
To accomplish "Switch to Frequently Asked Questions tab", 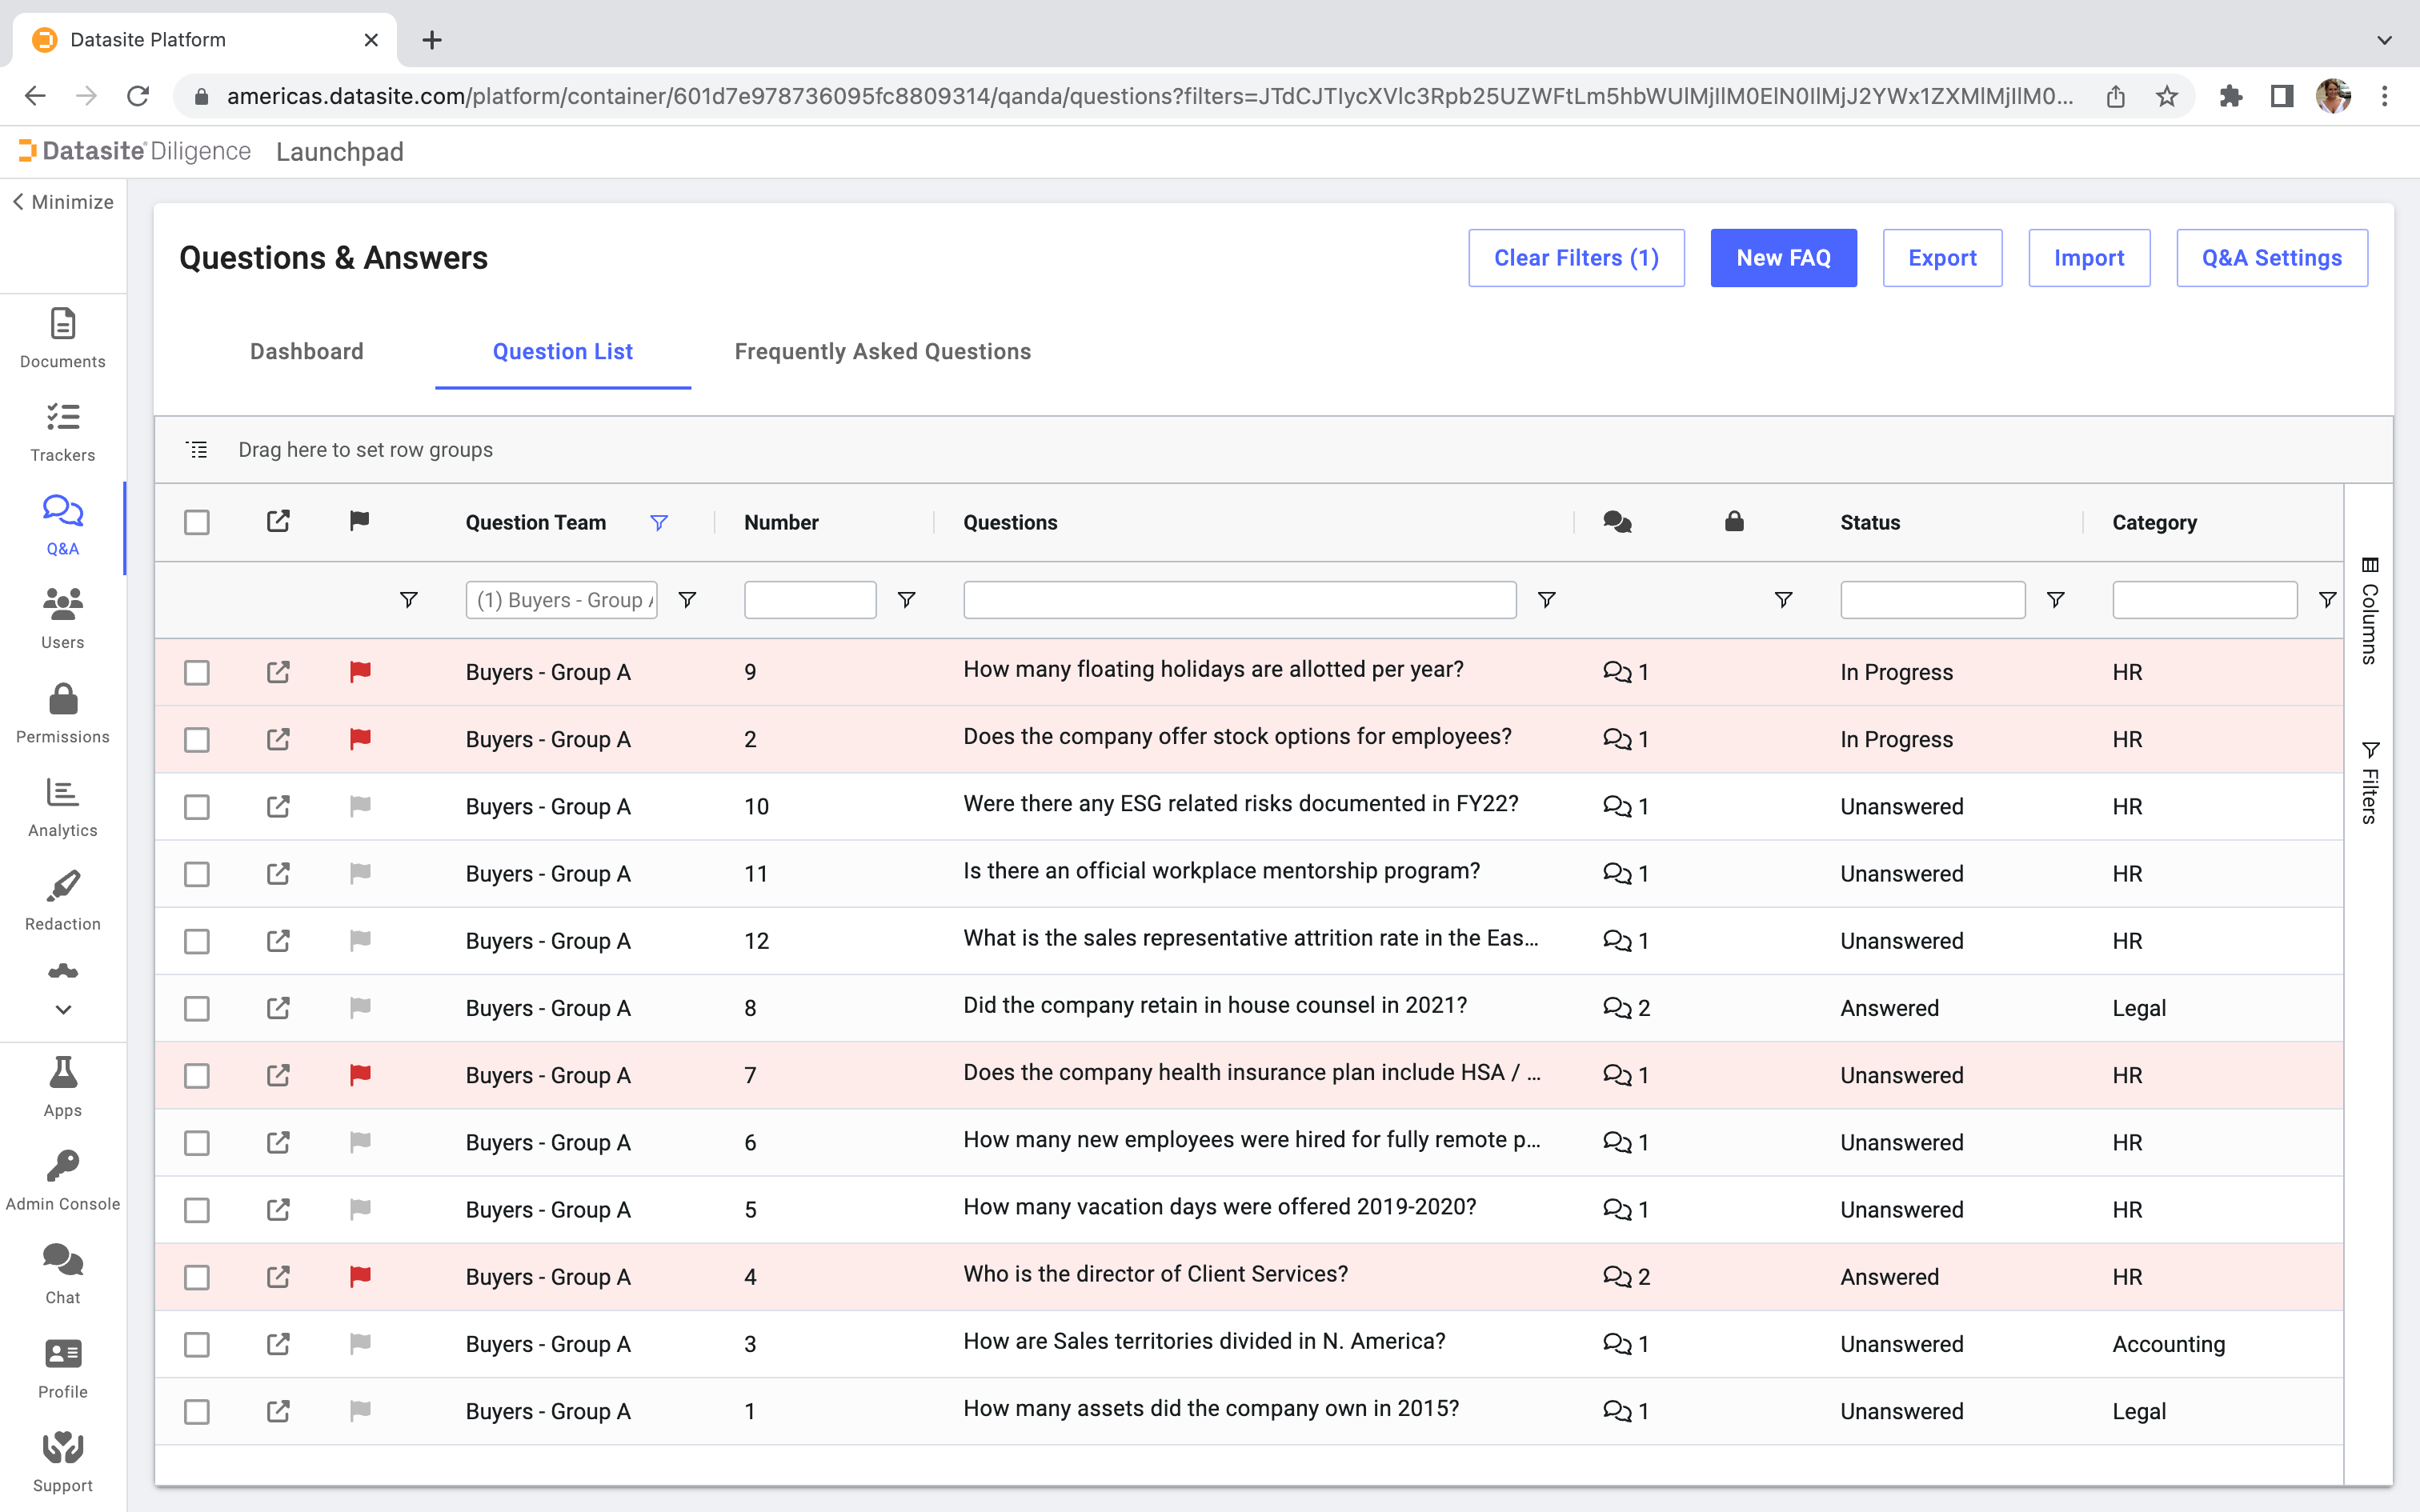I will (882, 350).
